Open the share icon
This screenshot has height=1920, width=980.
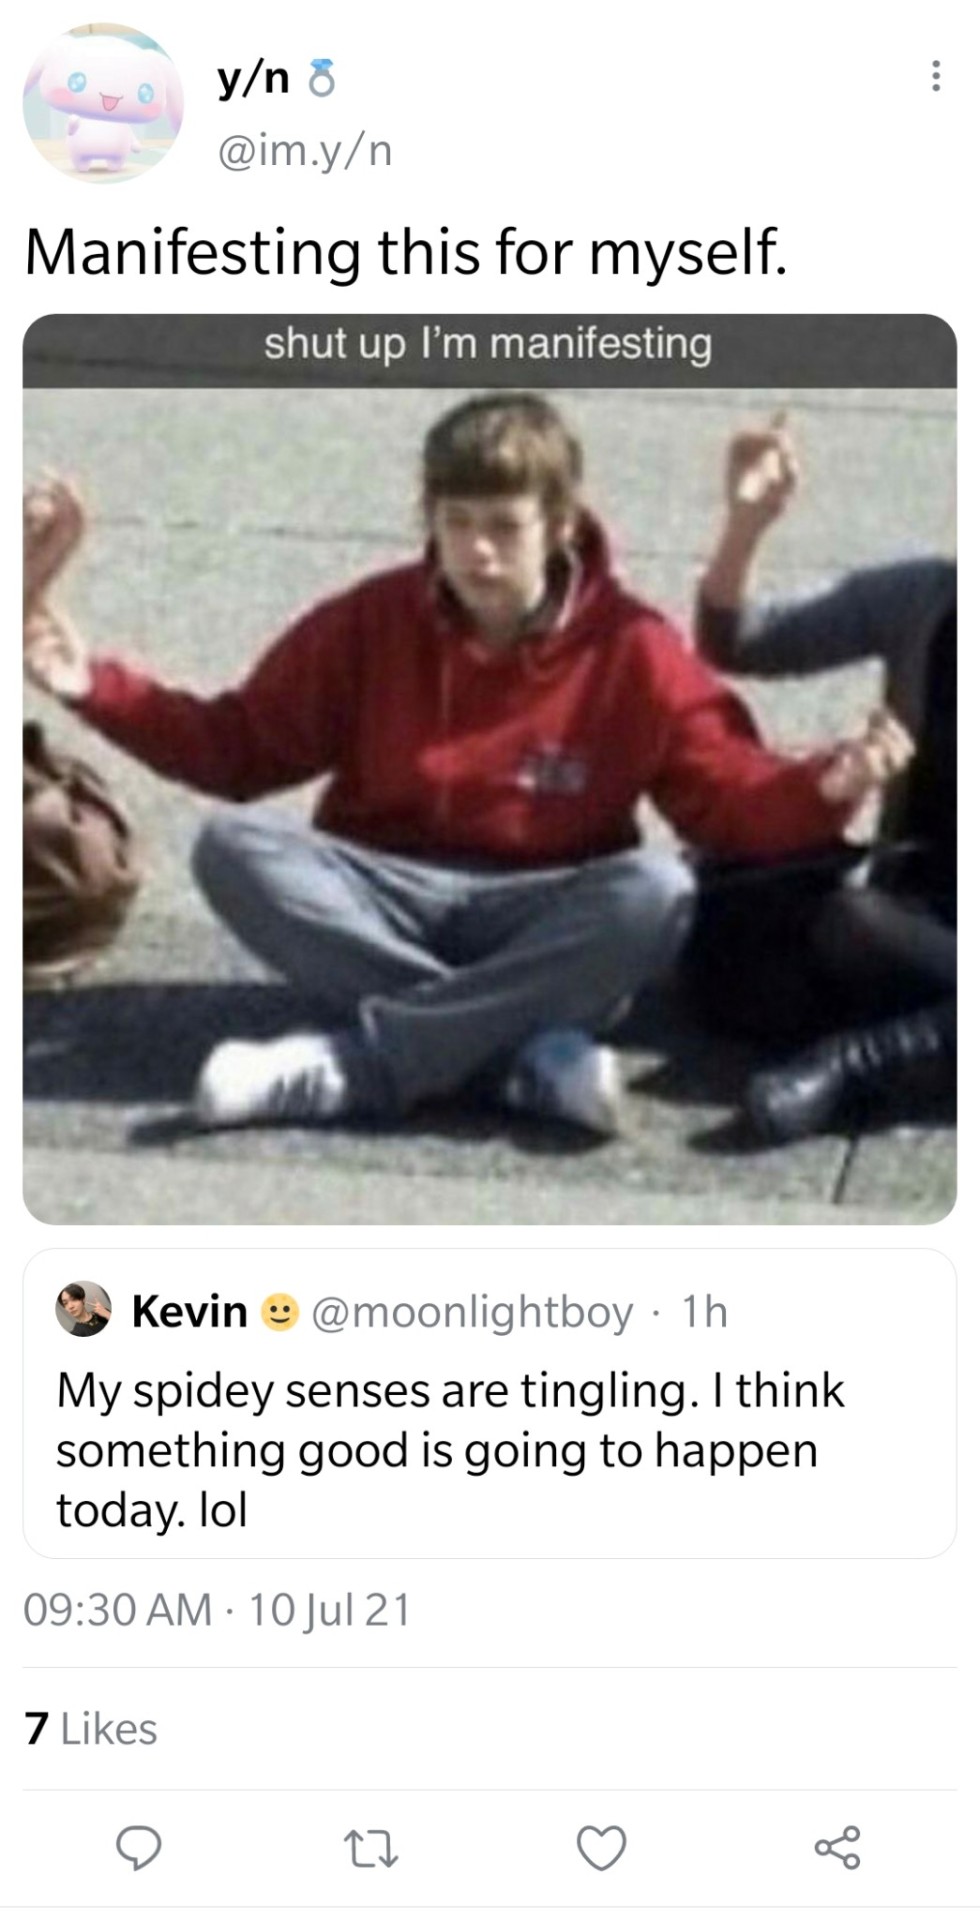click(837, 1848)
